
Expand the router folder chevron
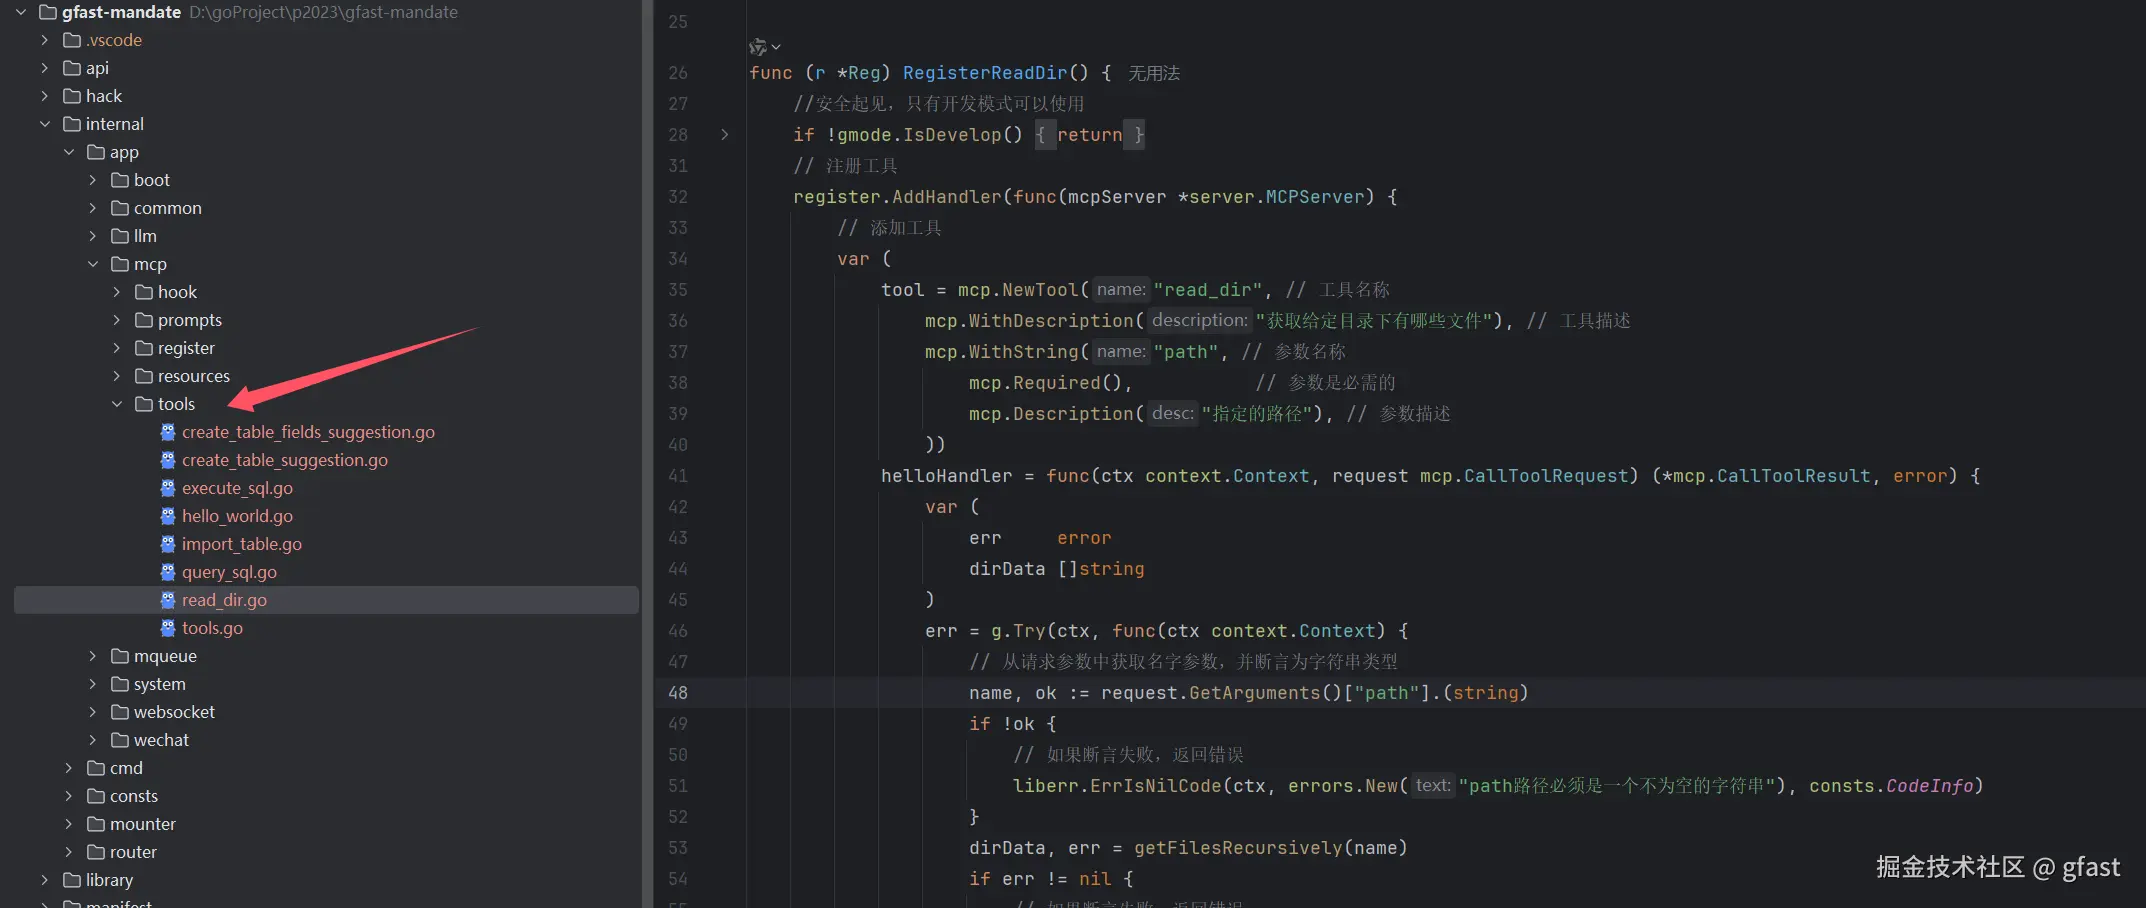click(x=69, y=852)
